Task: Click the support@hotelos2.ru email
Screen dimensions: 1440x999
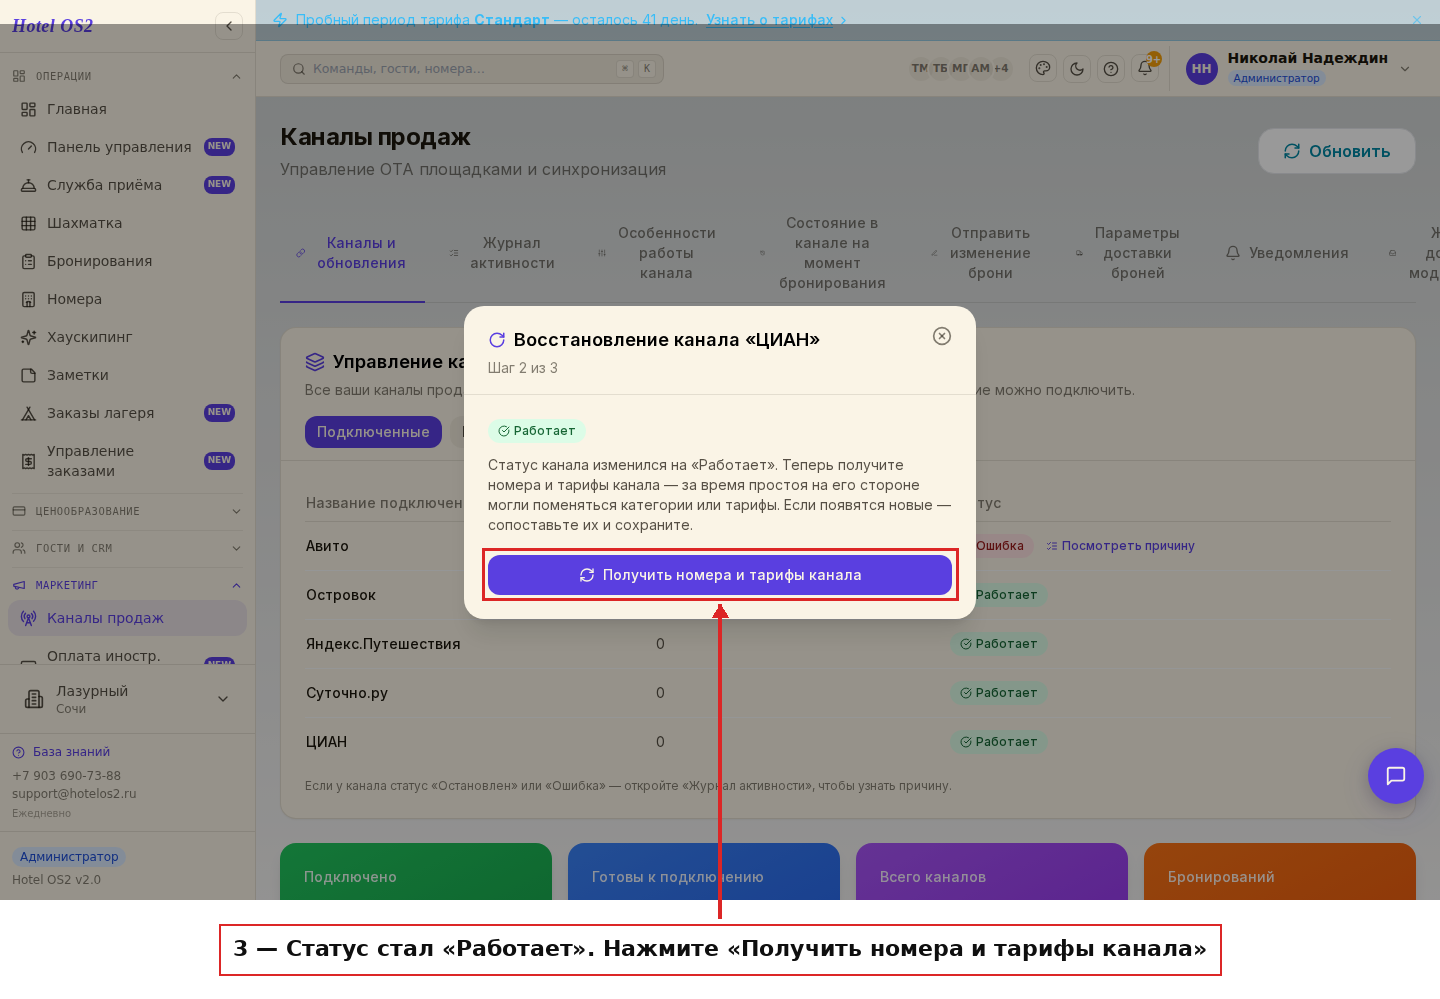Action: [x=74, y=794]
